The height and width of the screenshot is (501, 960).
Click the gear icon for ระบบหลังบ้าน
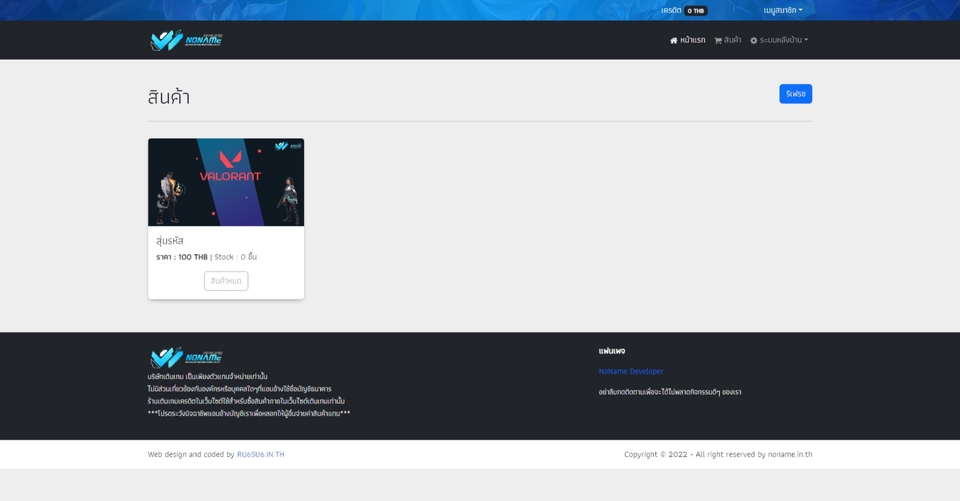754,40
